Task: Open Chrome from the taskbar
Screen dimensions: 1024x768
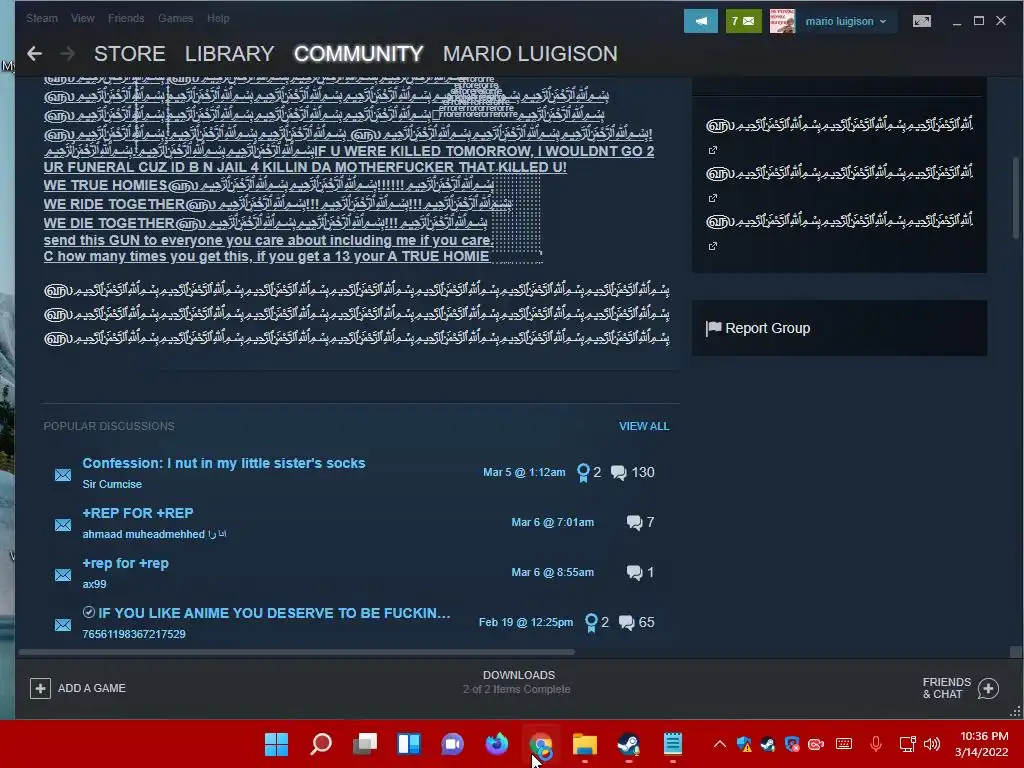Action: click(x=541, y=744)
